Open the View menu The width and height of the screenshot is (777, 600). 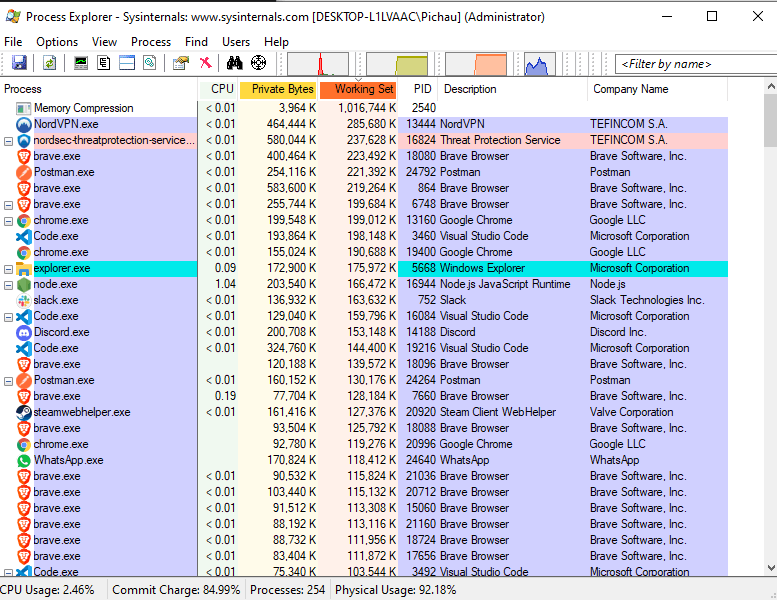(104, 42)
